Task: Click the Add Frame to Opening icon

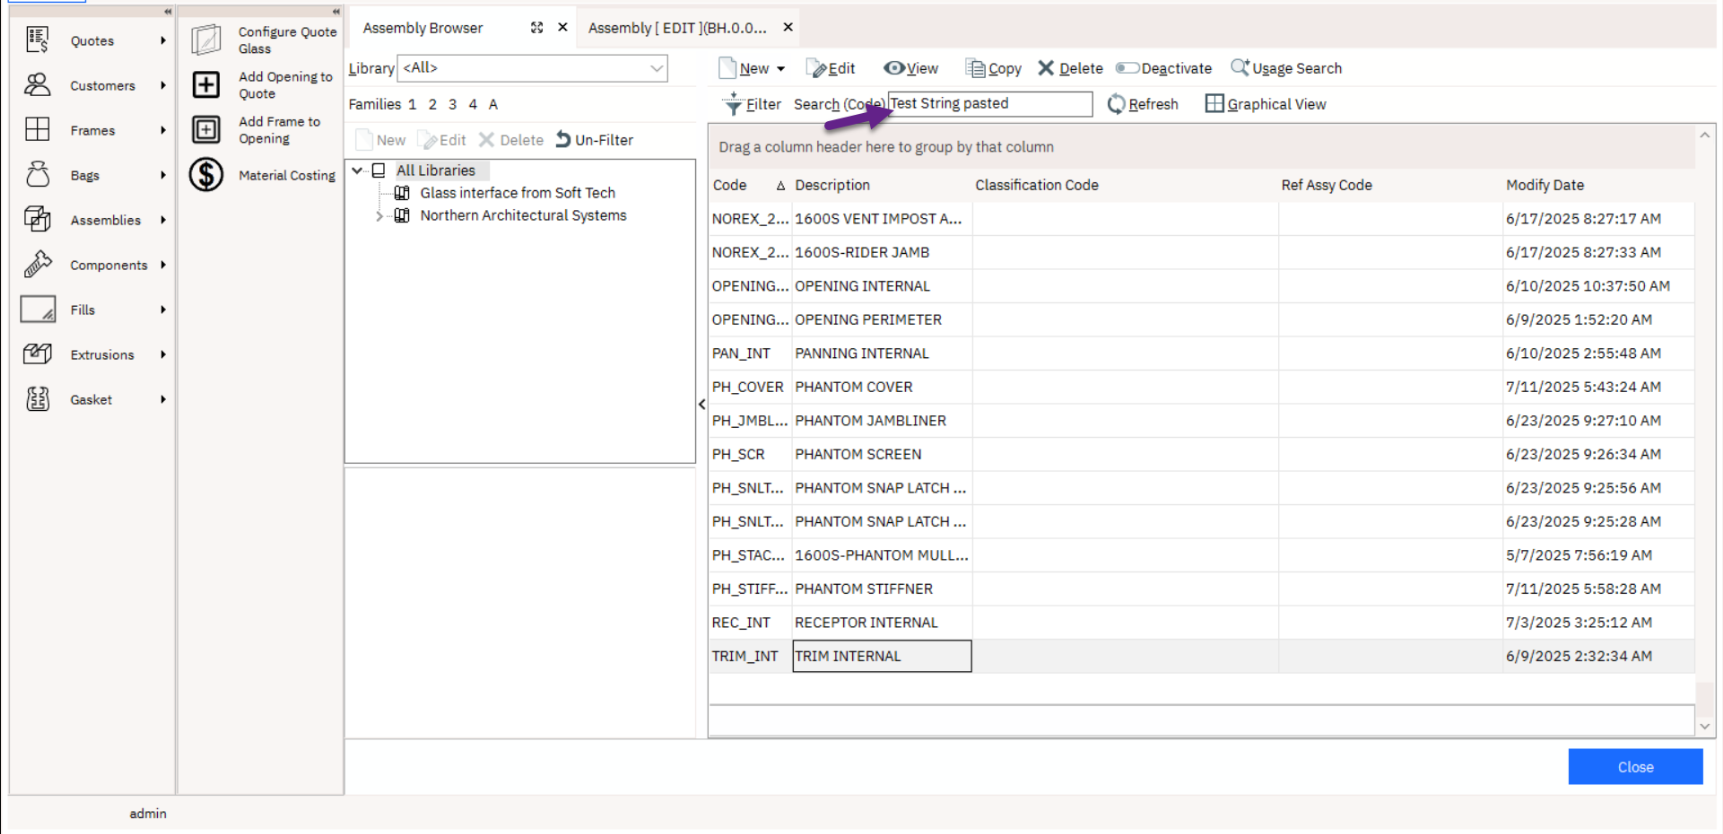Action: pos(206,130)
